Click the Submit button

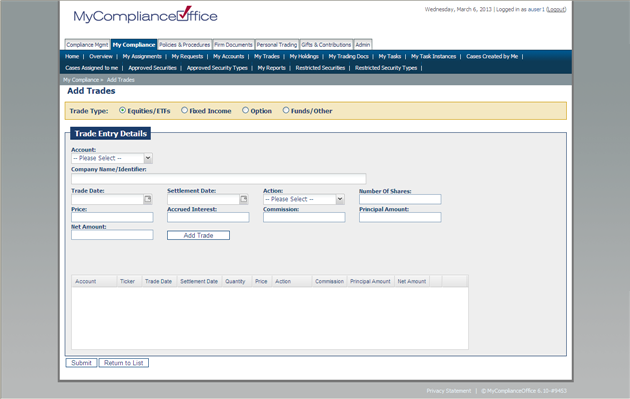[x=81, y=363]
